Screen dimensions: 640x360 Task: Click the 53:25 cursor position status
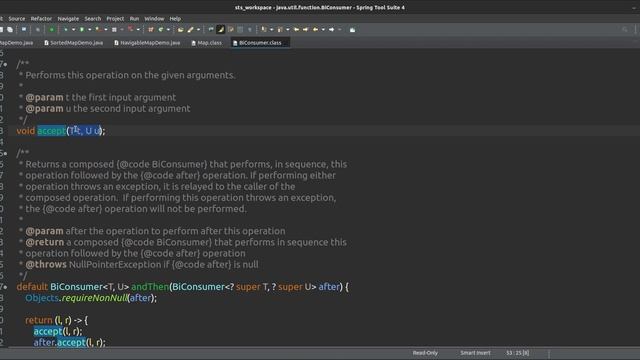[518, 353]
